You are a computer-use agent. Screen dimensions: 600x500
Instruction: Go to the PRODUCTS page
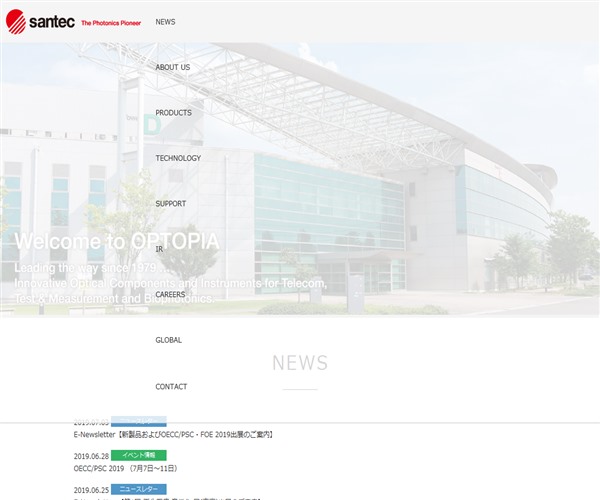coord(173,113)
